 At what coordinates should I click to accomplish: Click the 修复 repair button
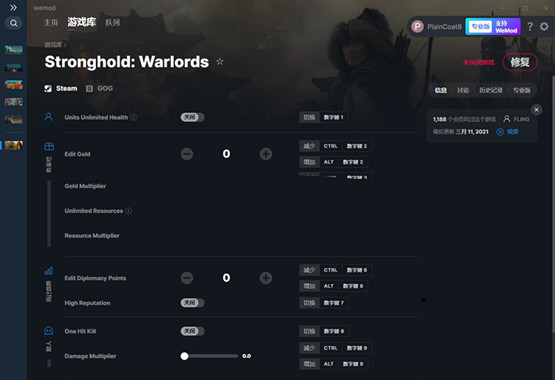pos(520,62)
